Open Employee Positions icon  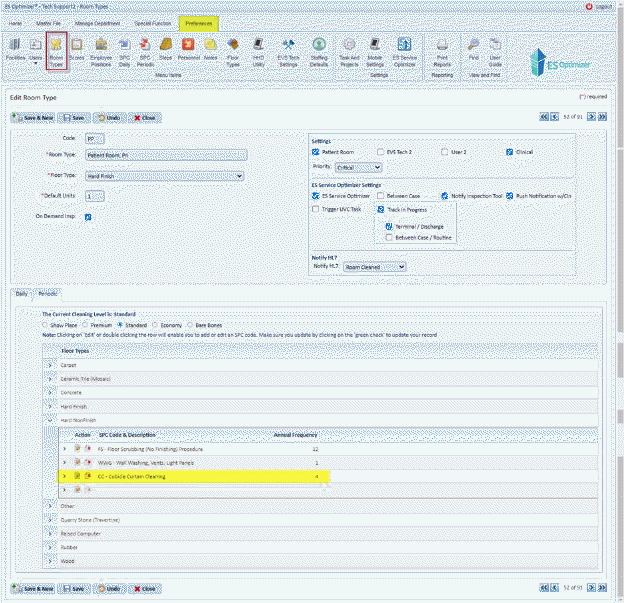[101, 48]
